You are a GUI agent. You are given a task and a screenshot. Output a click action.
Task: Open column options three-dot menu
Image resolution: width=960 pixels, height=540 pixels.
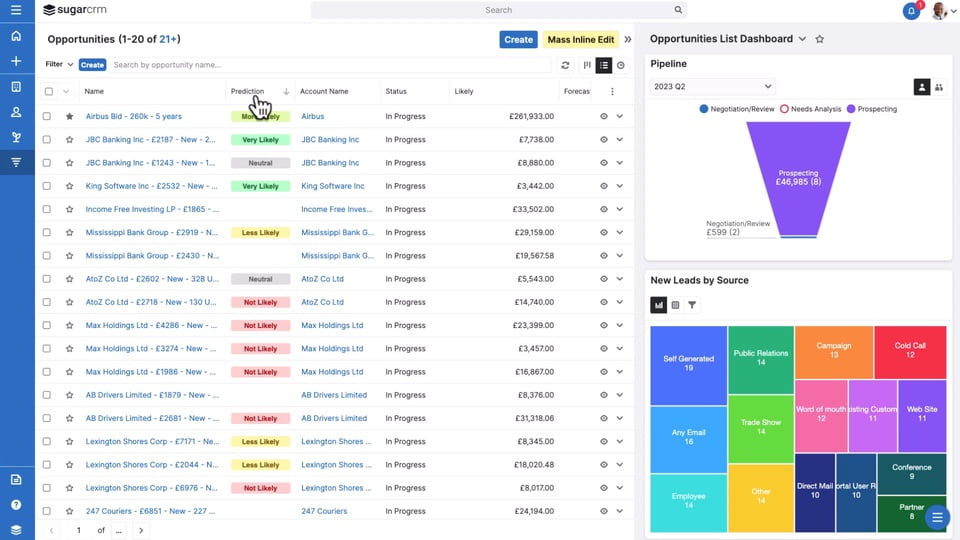(x=612, y=91)
